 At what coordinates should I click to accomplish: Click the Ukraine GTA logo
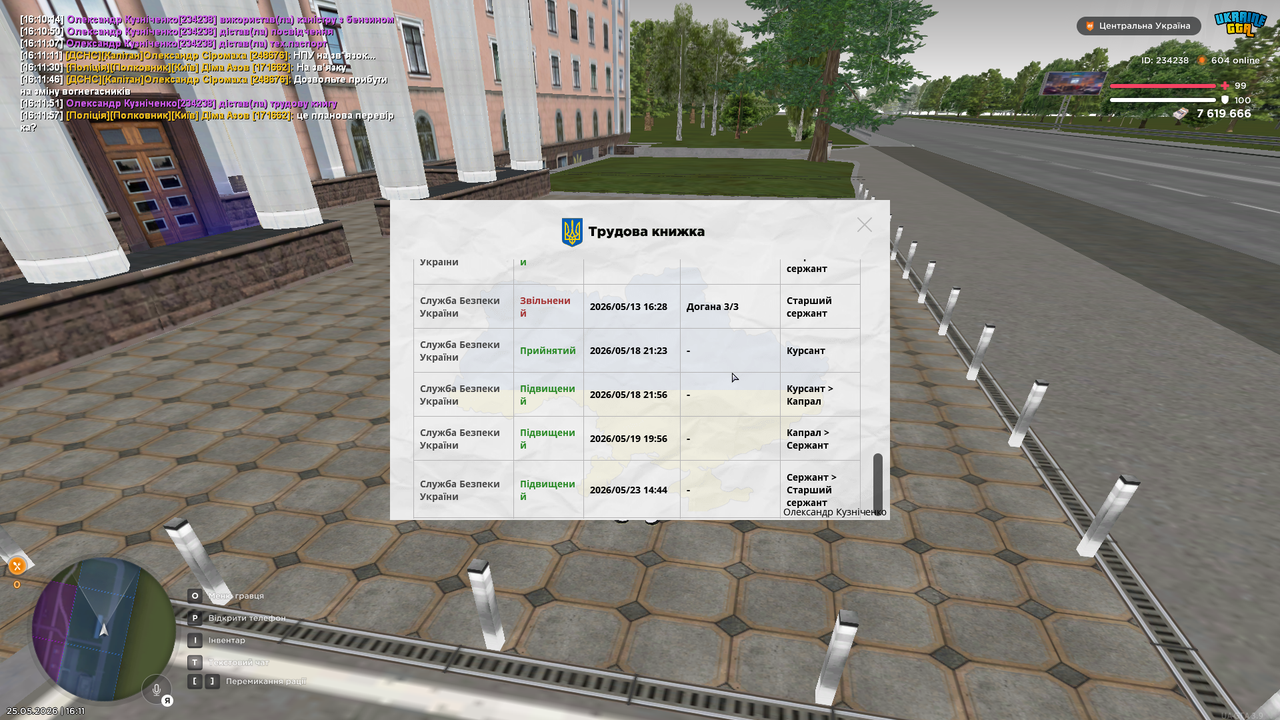click(1240, 23)
